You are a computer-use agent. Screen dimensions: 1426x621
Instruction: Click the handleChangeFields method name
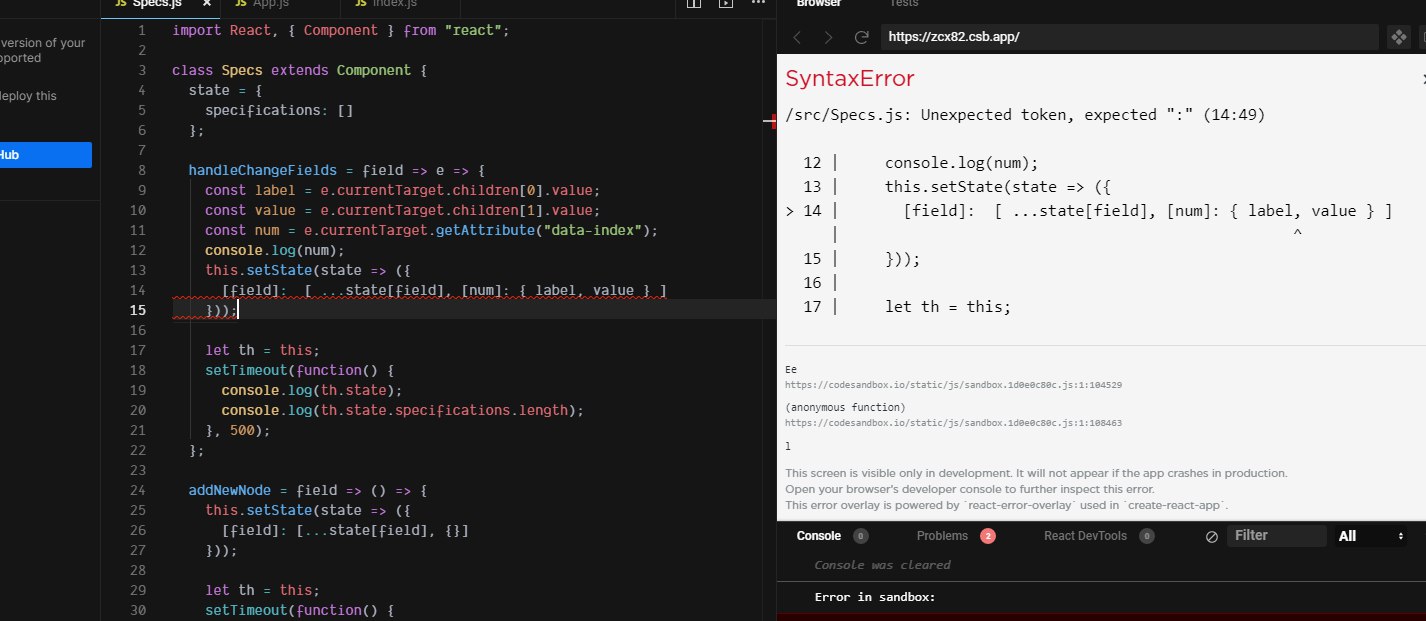(262, 170)
